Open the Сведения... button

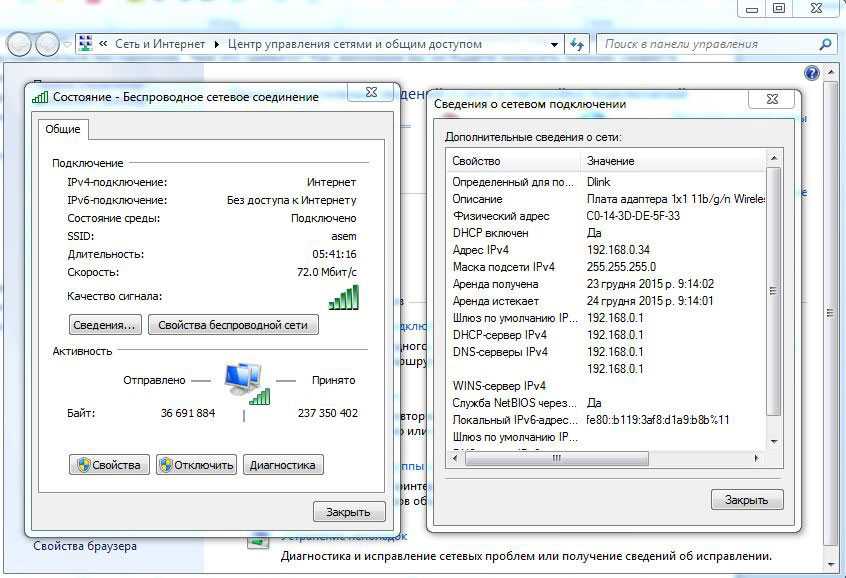105,325
